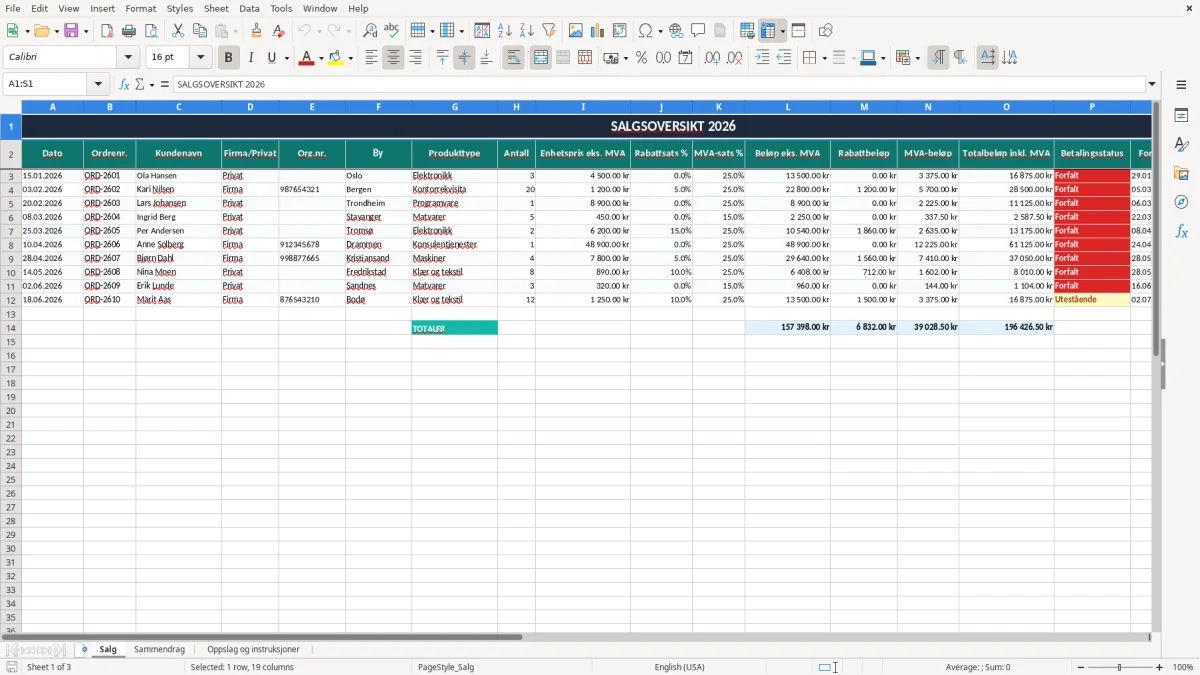The height and width of the screenshot is (675, 1200).
Task: Open the Freeze Rows and Columns dropdown arrow
Action: (783, 31)
